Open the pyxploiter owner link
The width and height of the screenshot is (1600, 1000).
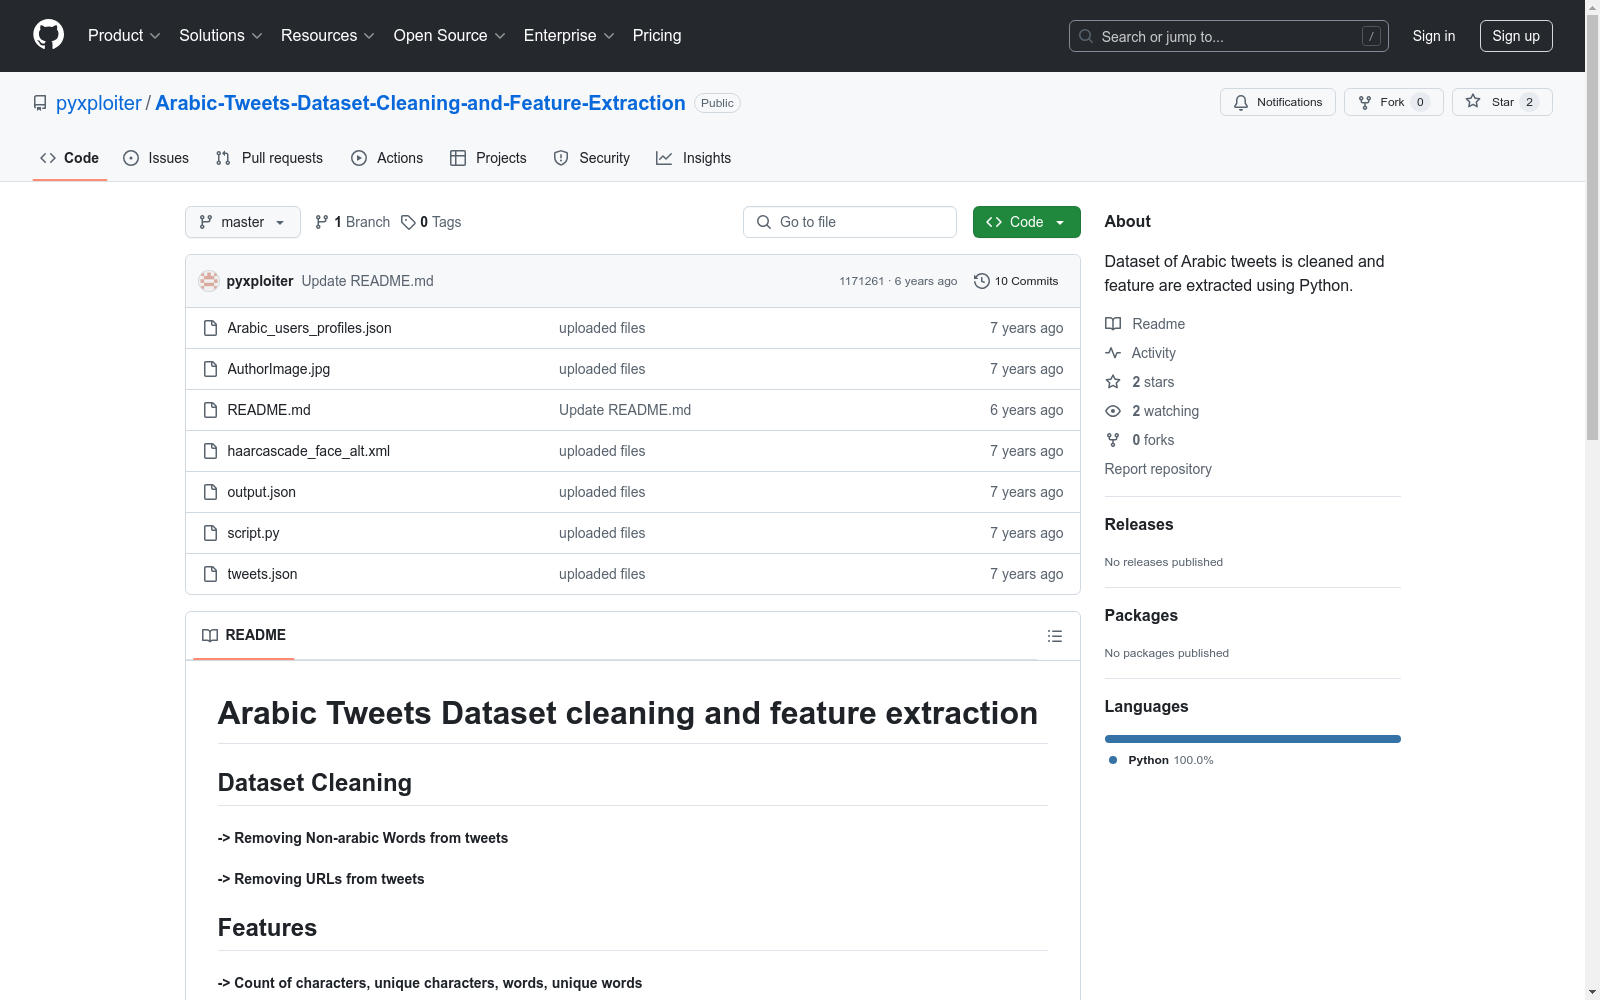[99, 103]
